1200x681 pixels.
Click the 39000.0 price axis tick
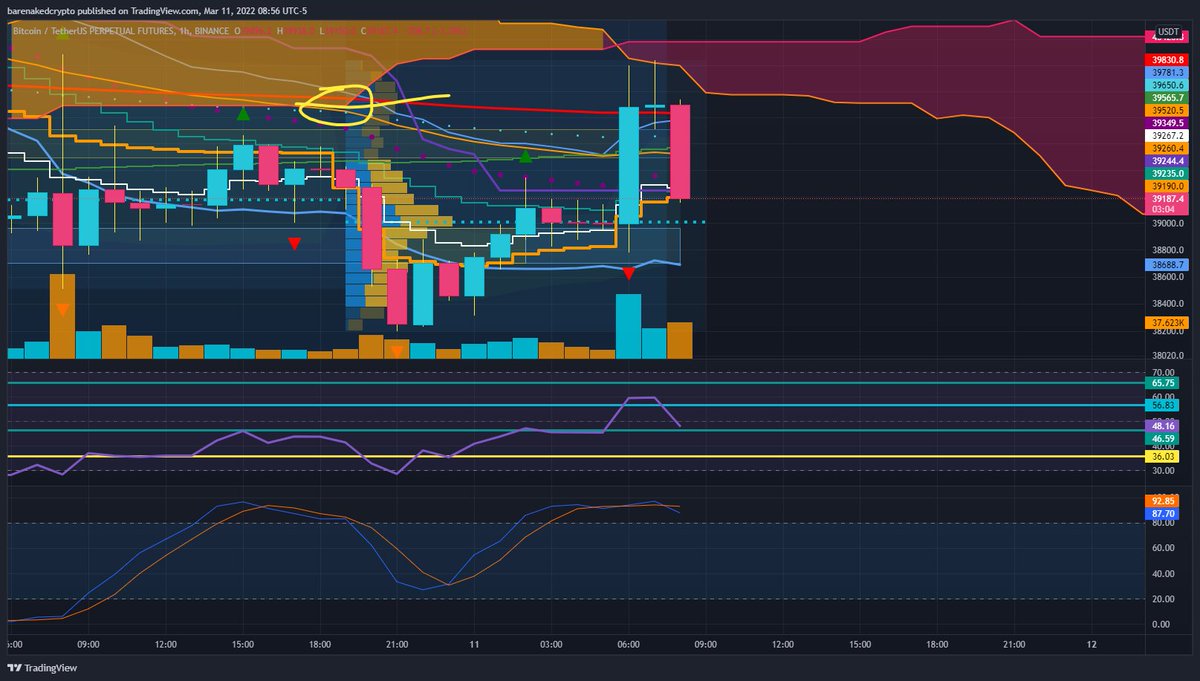coord(1166,225)
